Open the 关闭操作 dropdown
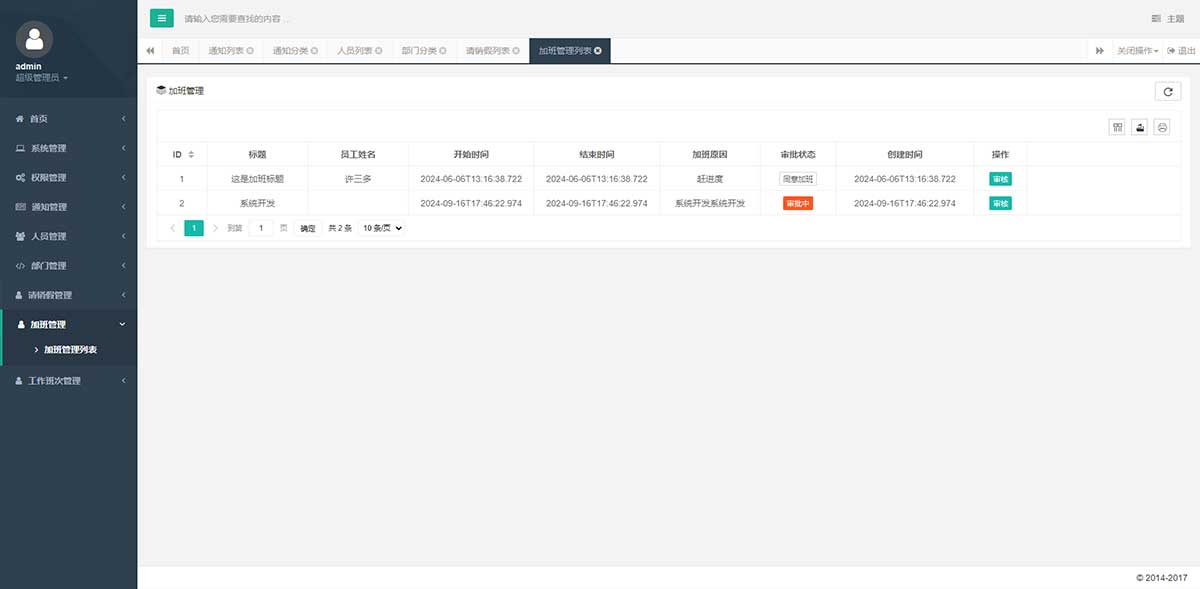Image resolution: width=1200 pixels, height=589 pixels. 1137,51
